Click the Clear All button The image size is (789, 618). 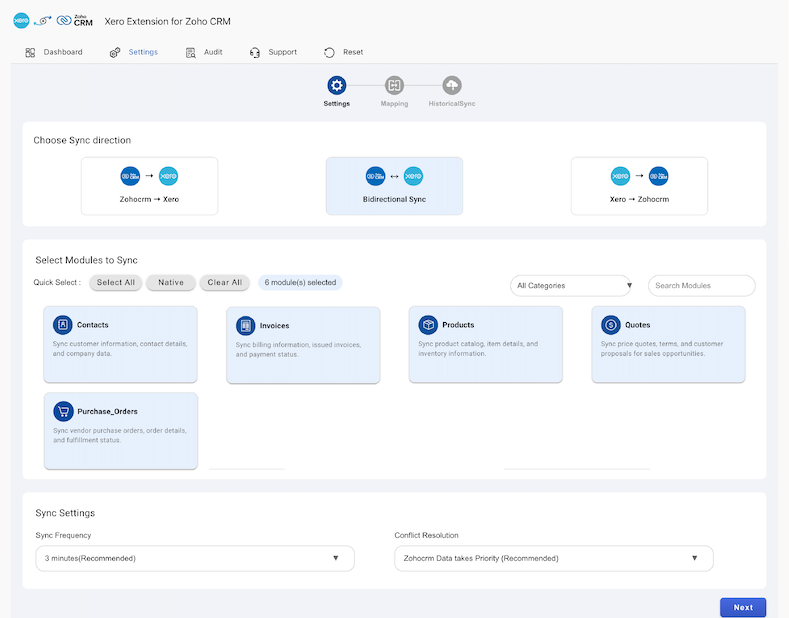(224, 282)
